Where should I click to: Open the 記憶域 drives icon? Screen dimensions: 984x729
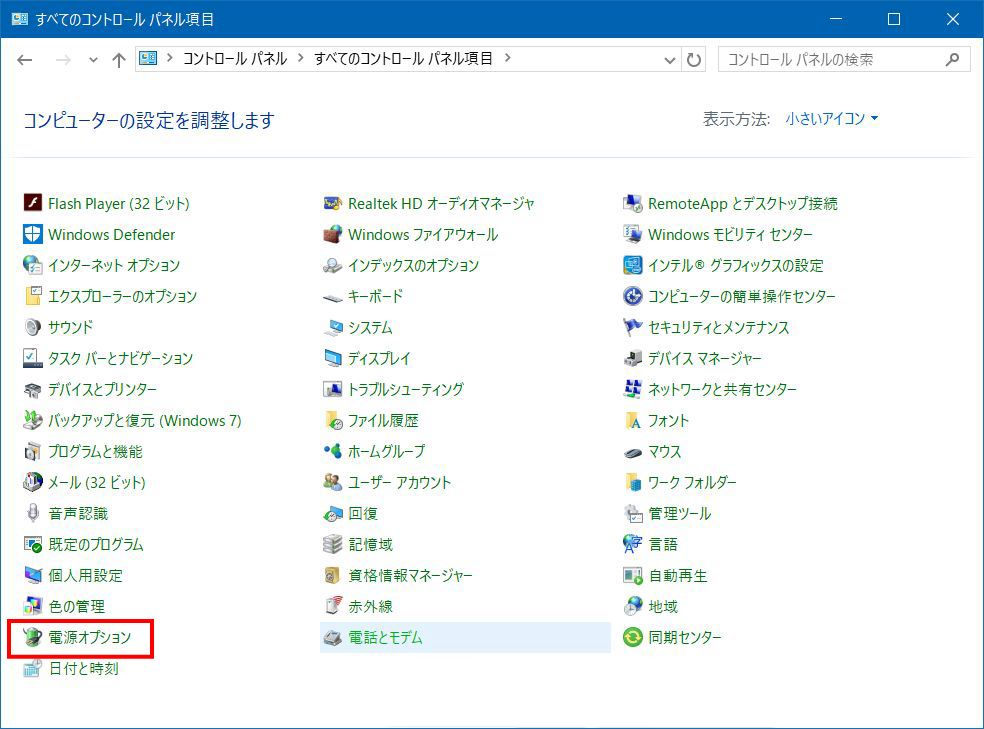coord(333,544)
